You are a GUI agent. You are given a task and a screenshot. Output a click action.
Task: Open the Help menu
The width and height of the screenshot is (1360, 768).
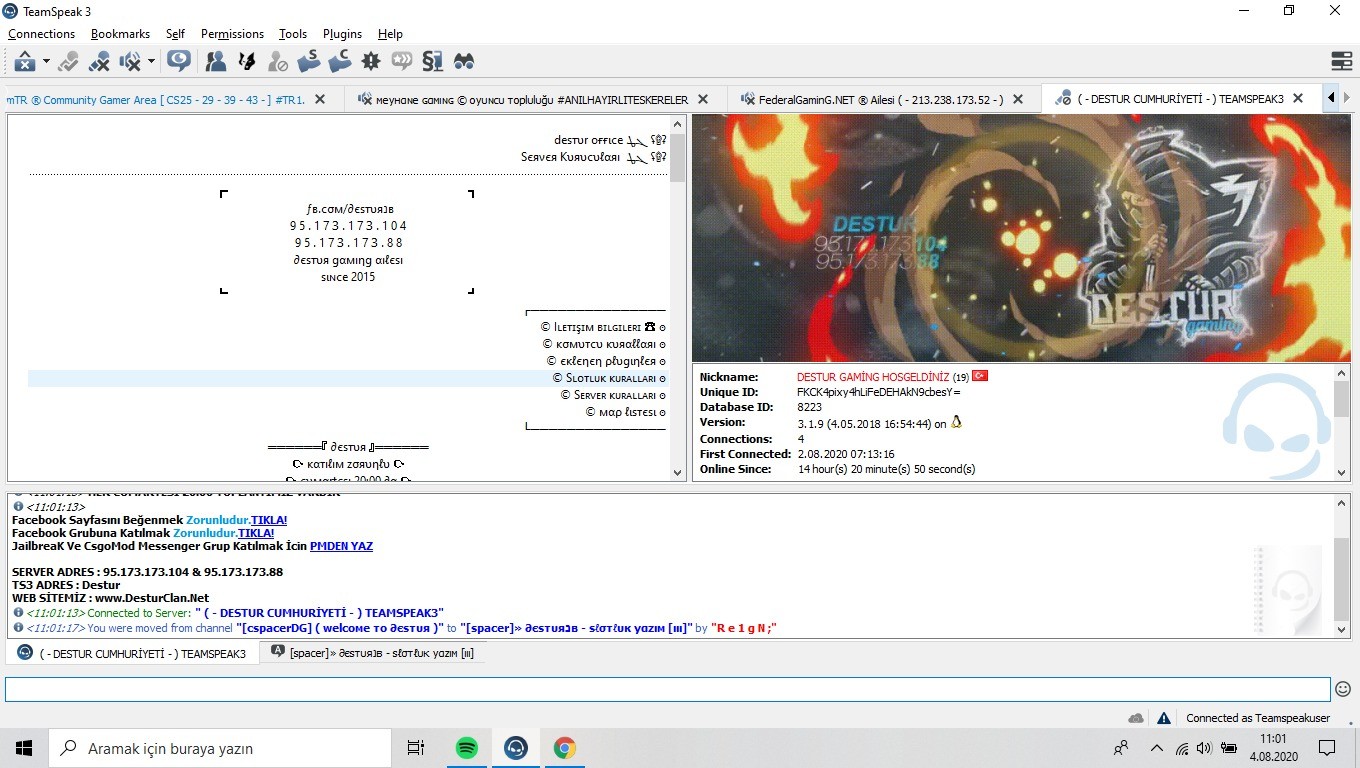(390, 34)
